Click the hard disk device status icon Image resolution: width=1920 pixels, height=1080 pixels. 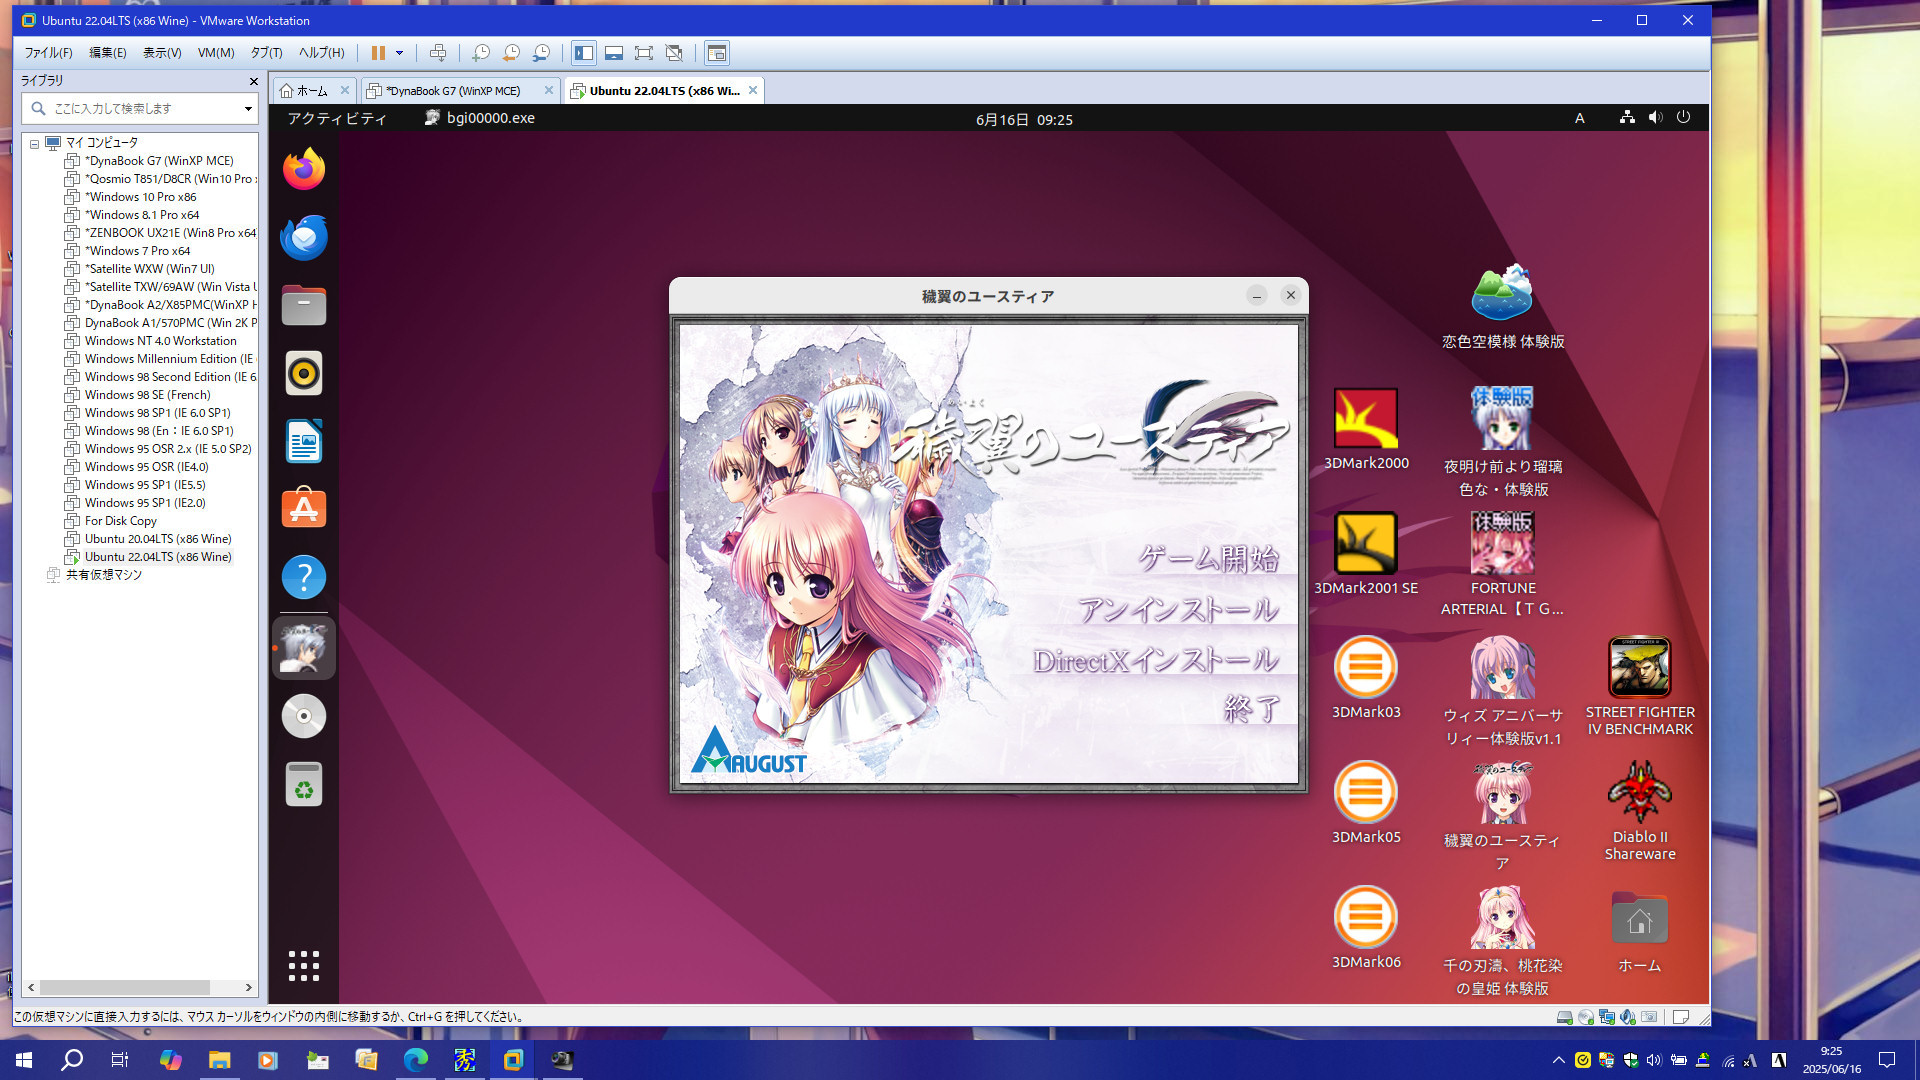(x=1565, y=1017)
